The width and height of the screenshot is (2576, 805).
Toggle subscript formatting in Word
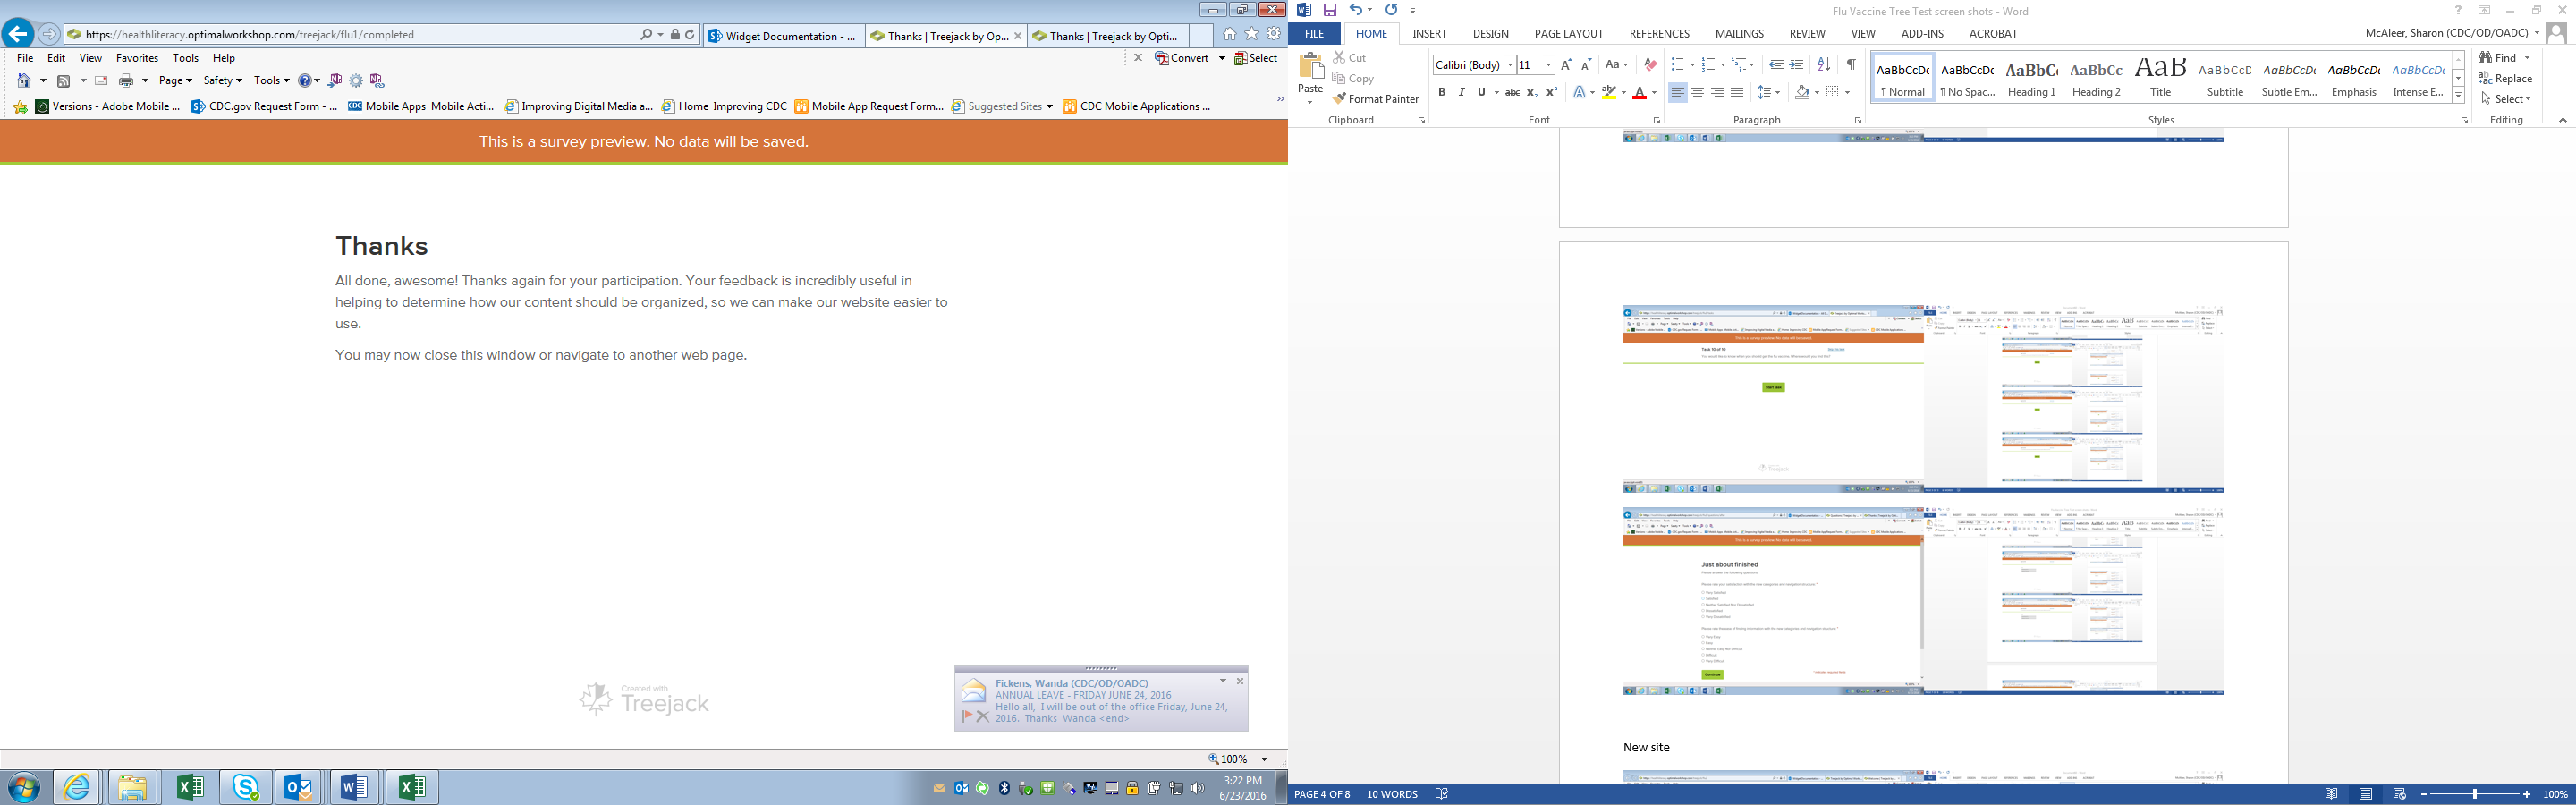(1532, 92)
